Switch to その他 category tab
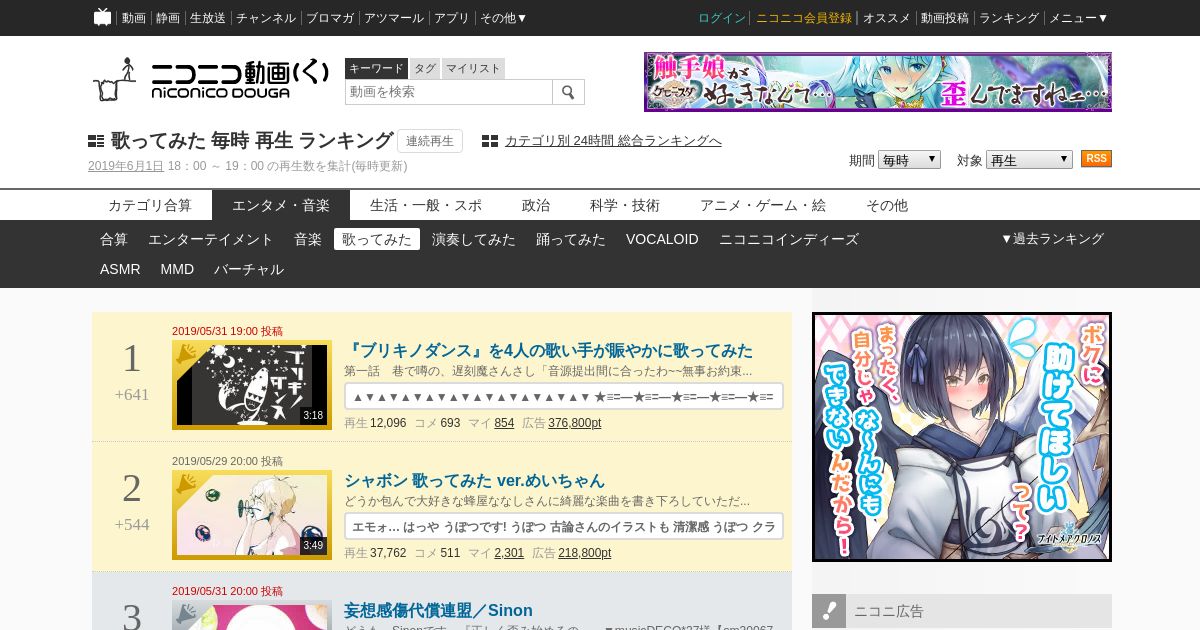This screenshot has height=630, width=1200. pos(887,205)
